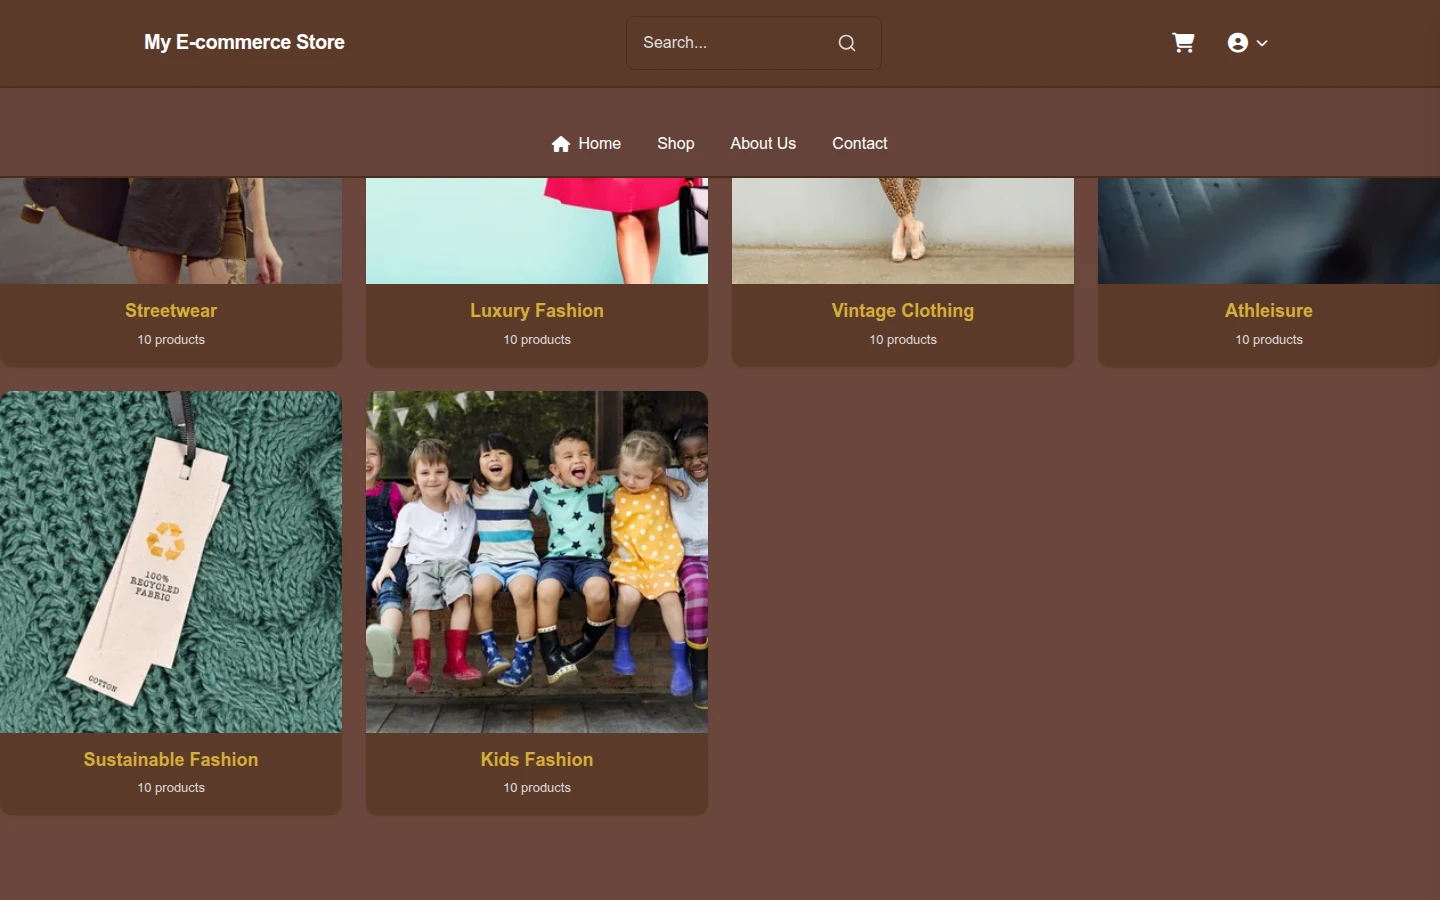This screenshot has height=900, width=1440.
Task: Open the About Us page
Action: click(x=763, y=144)
